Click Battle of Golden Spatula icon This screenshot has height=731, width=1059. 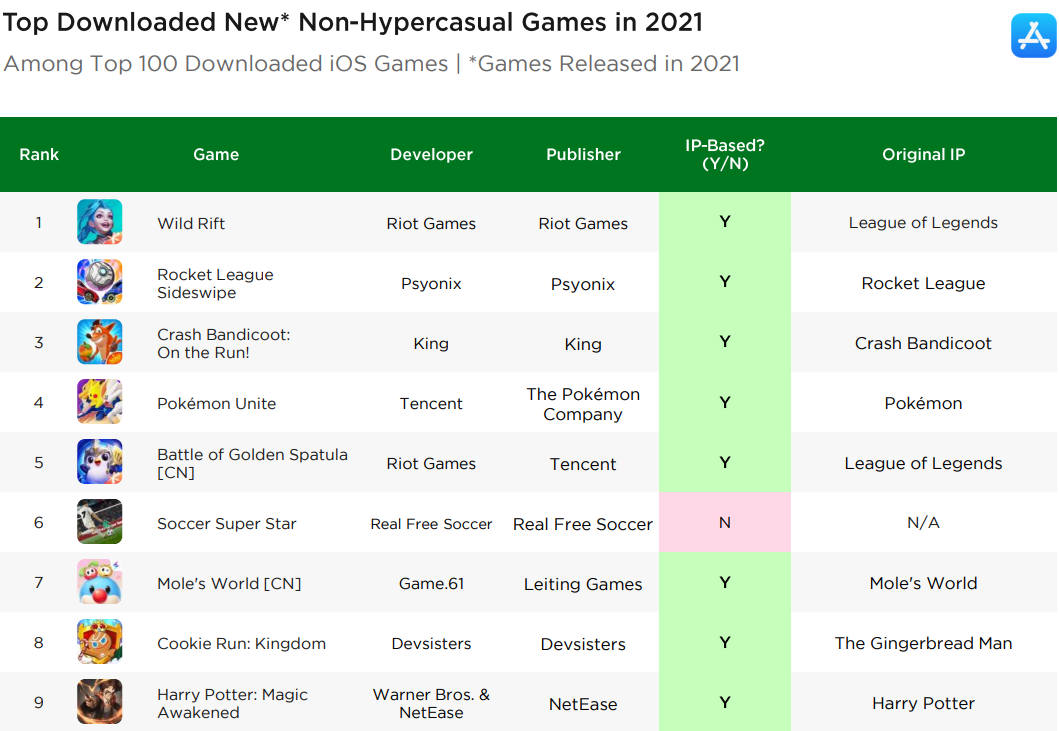click(x=100, y=462)
